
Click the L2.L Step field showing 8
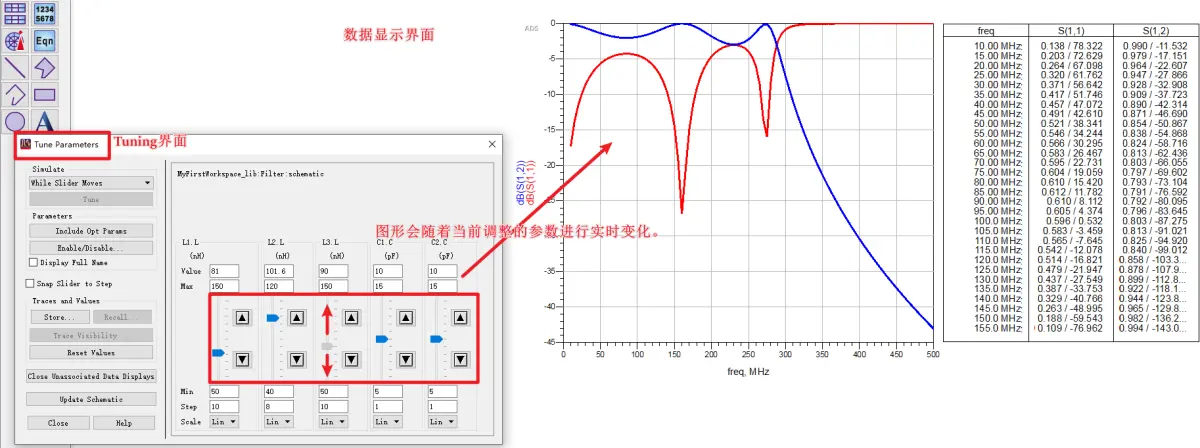[279, 407]
